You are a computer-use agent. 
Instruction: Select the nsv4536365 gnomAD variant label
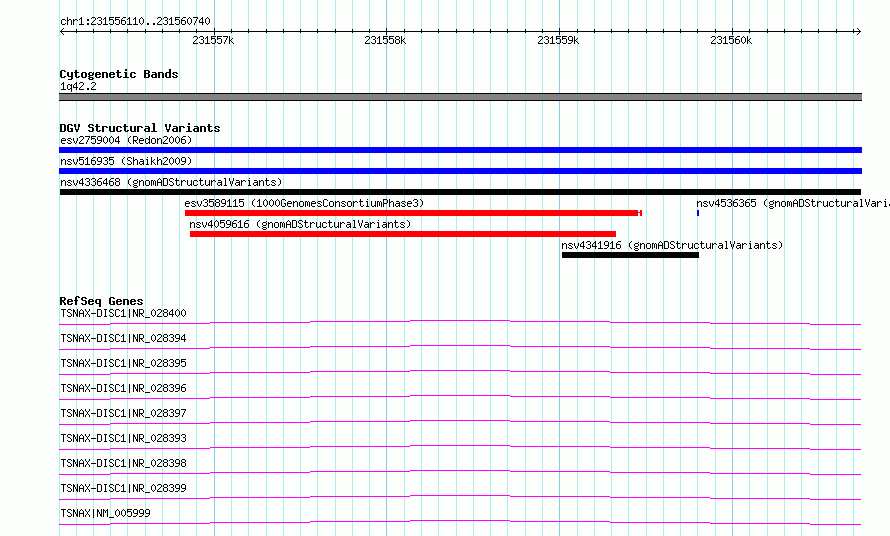tap(793, 203)
